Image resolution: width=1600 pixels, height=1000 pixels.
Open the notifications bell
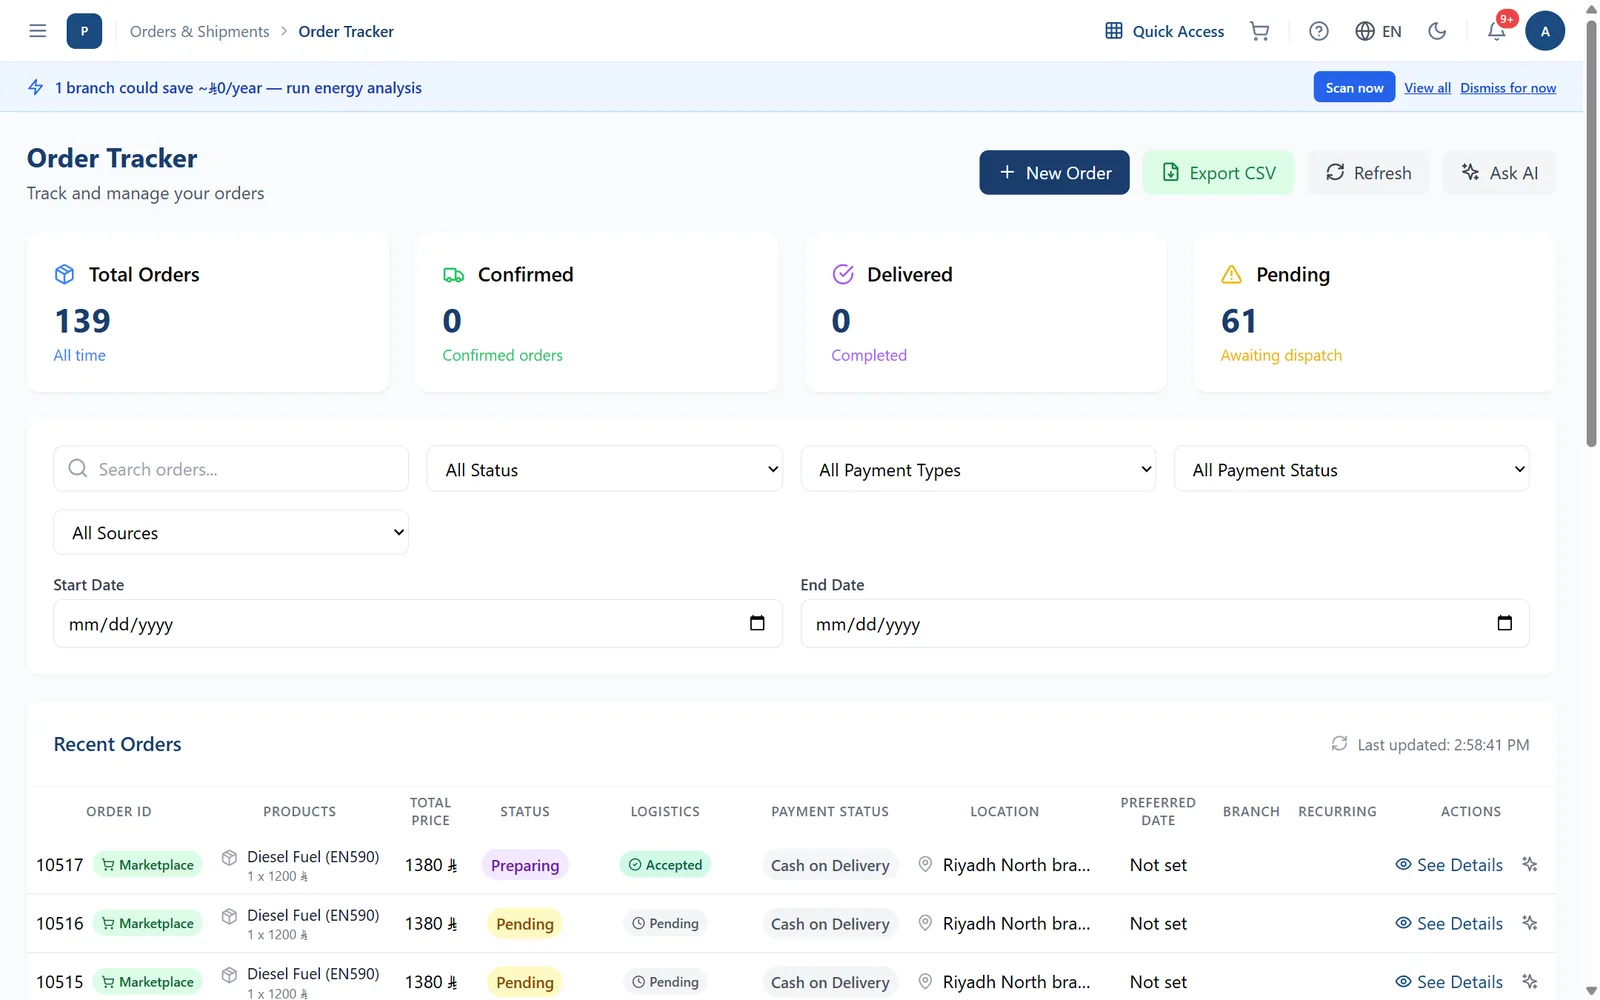[x=1497, y=31]
